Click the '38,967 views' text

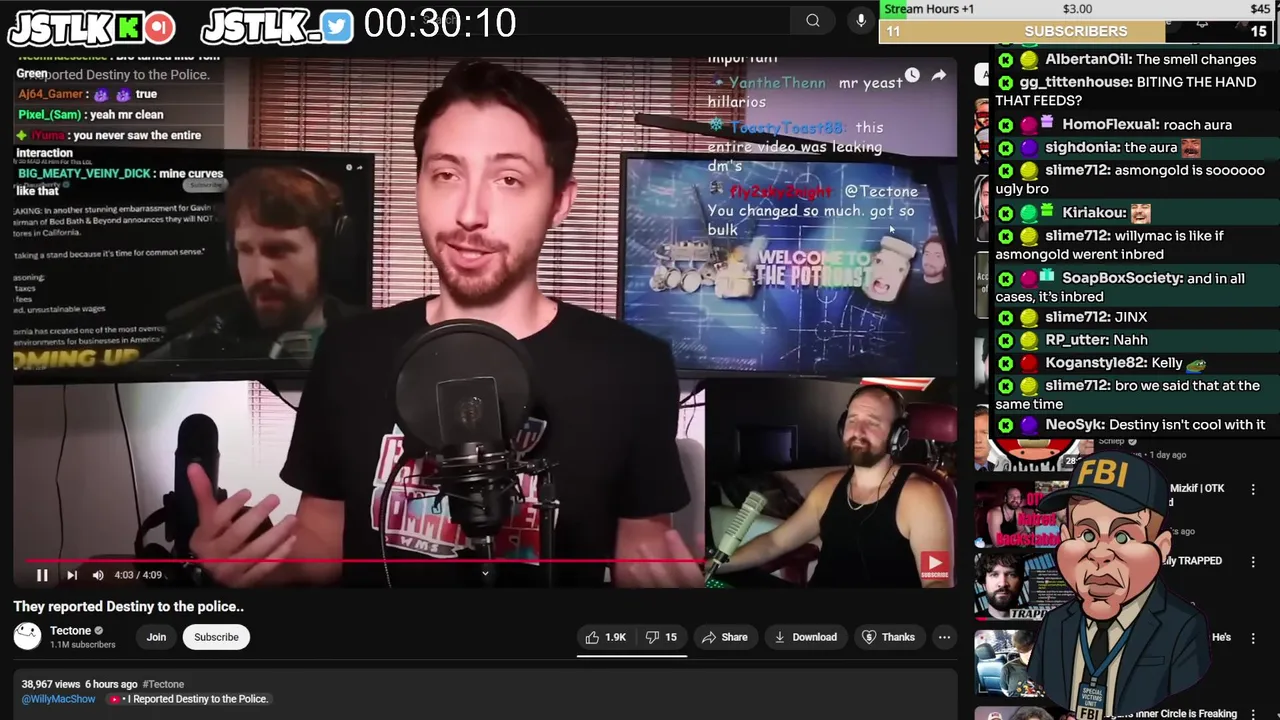click(51, 684)
